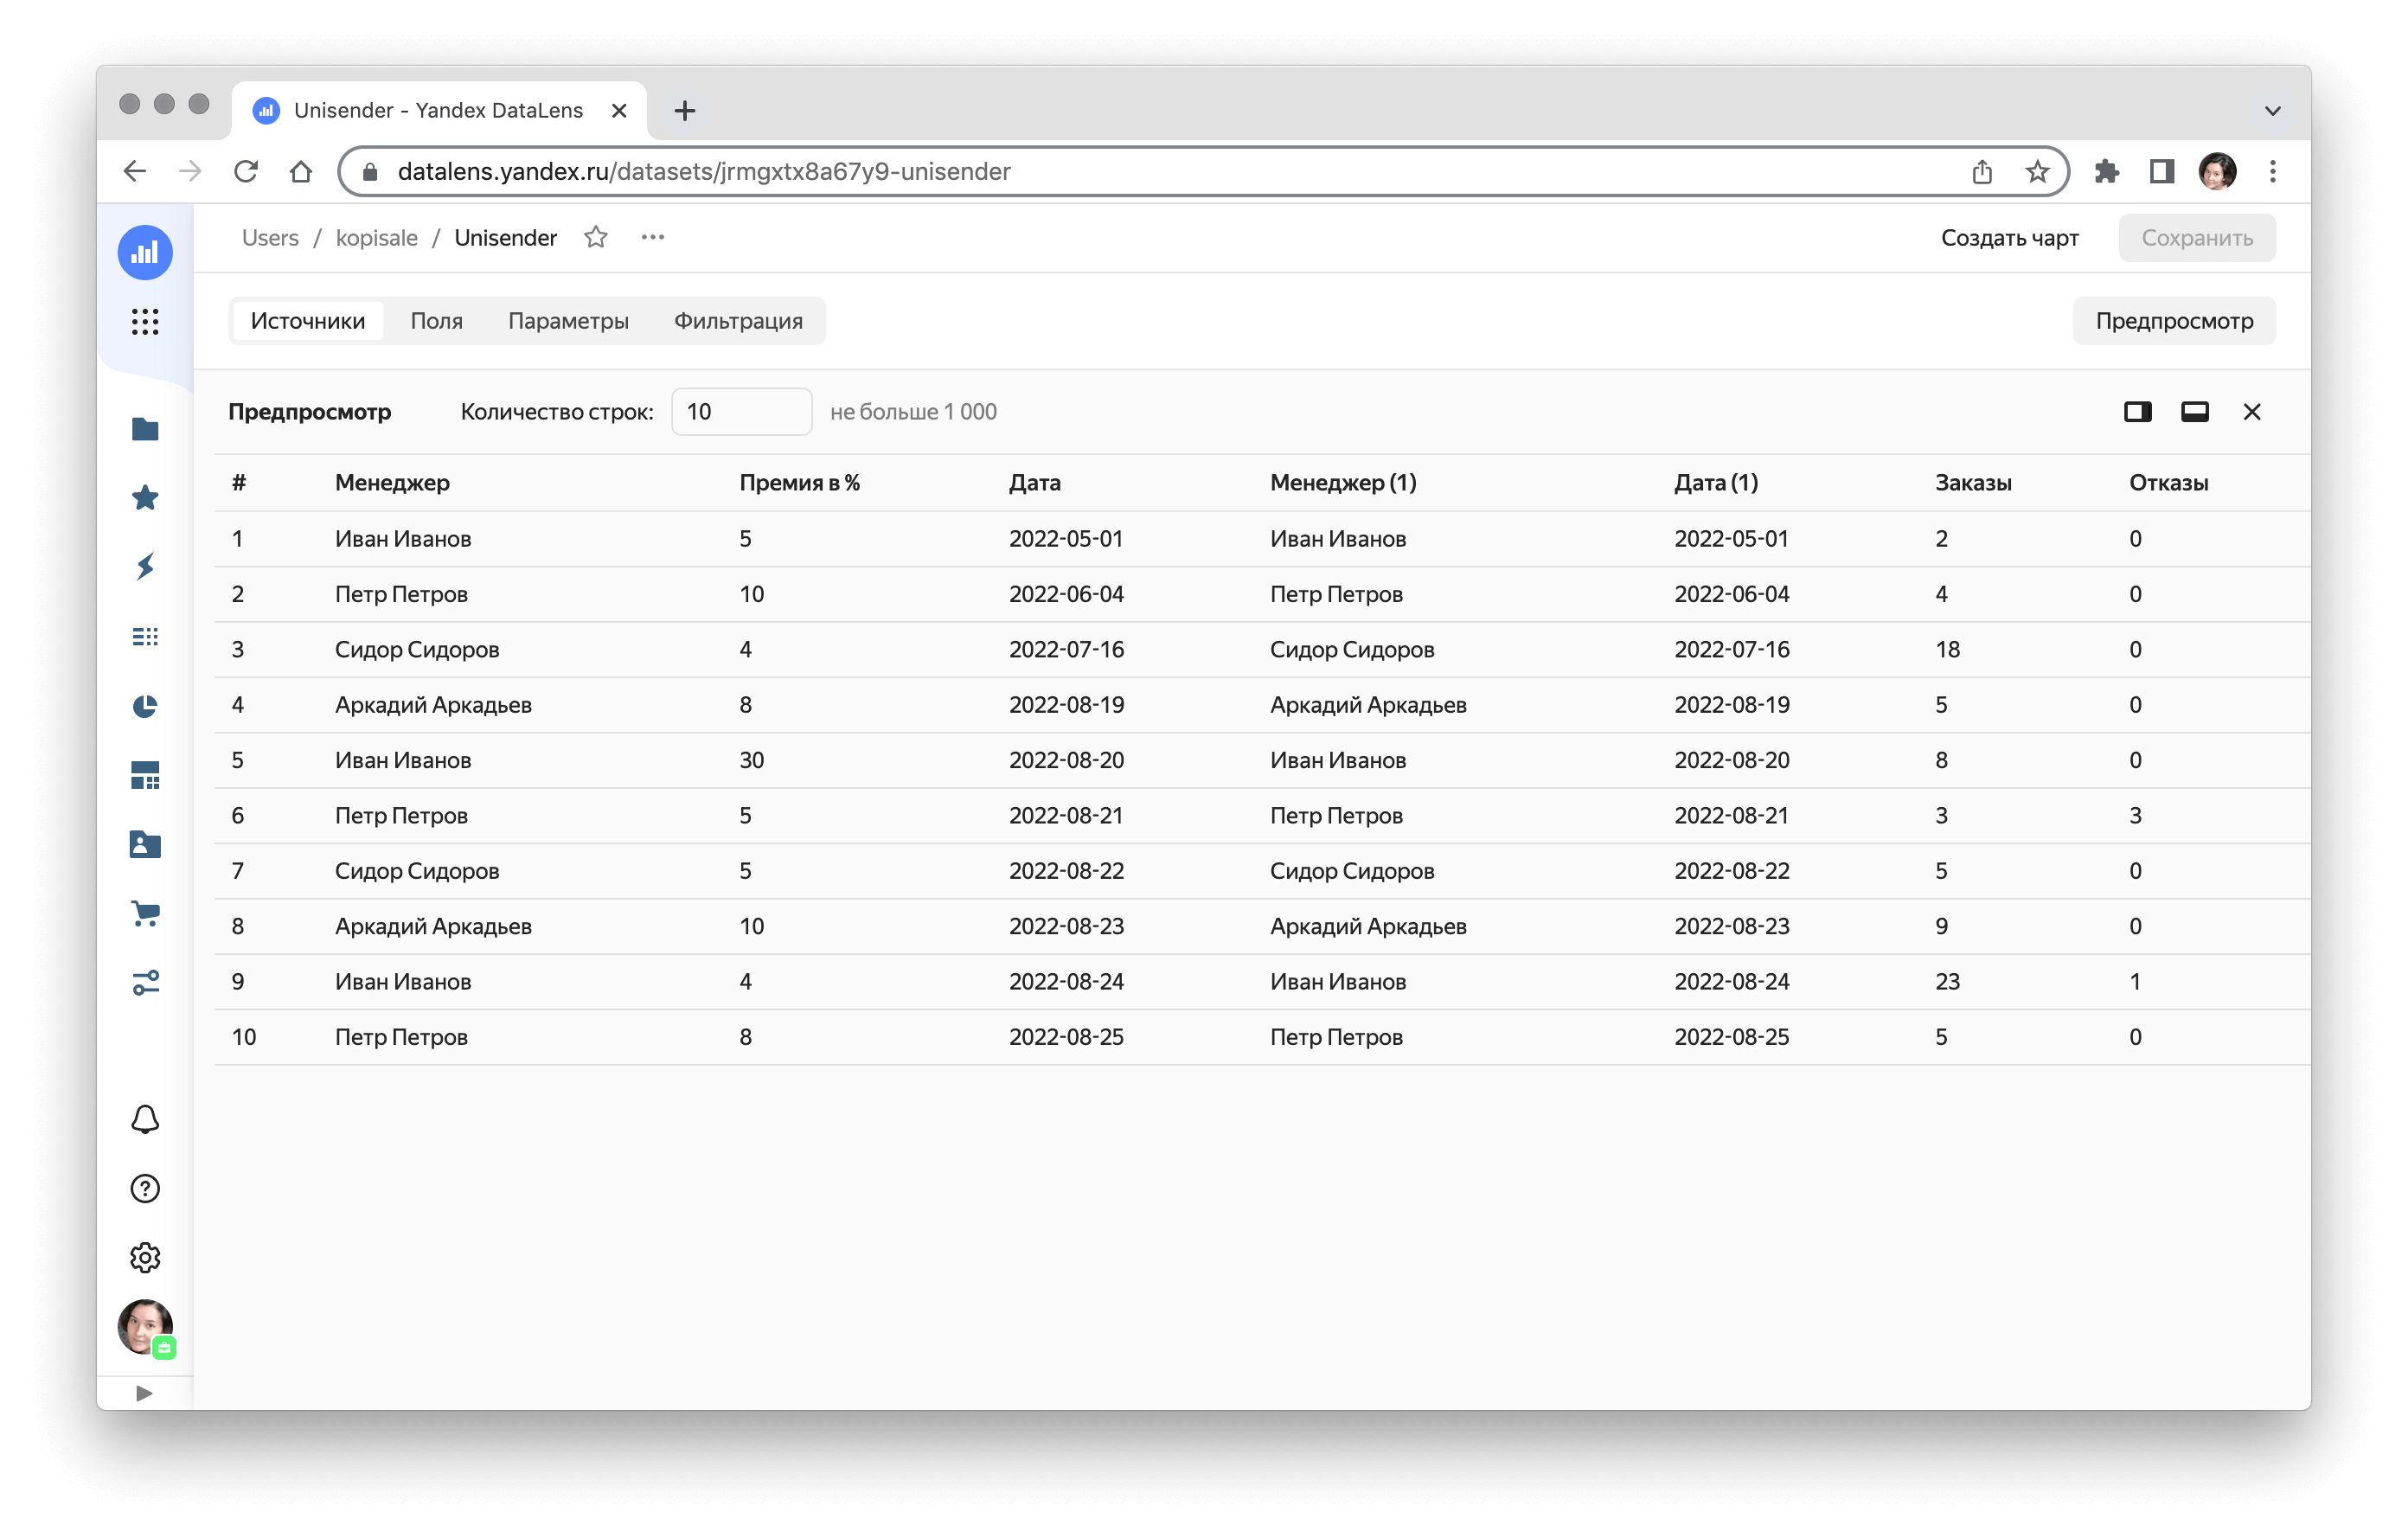Dock preview panel to the bottom
This screenshot has width=2408, height=1538.
tap(2195, 412)
